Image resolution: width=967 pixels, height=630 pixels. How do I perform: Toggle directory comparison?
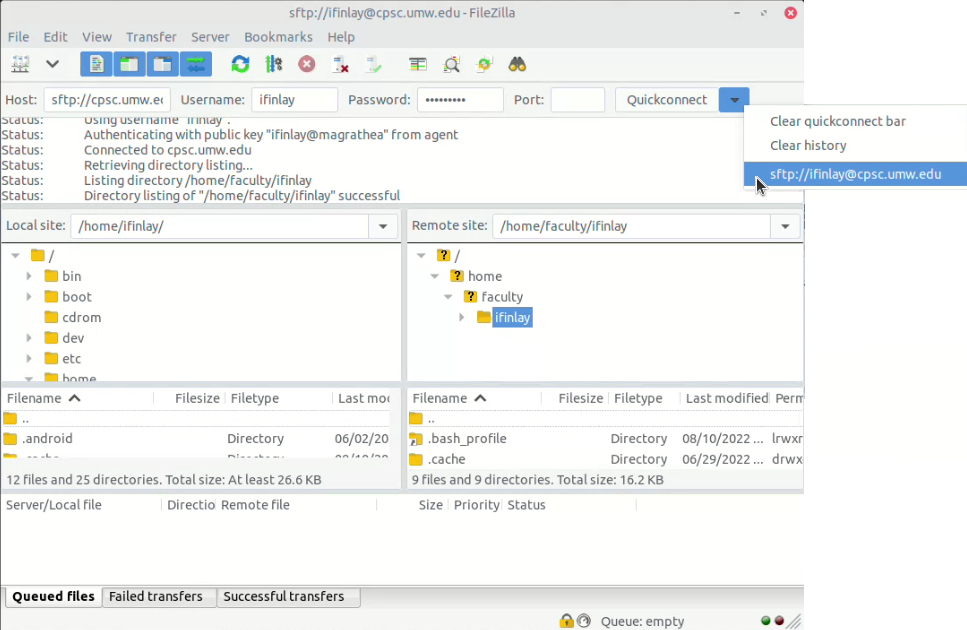(x=451, y=64)
